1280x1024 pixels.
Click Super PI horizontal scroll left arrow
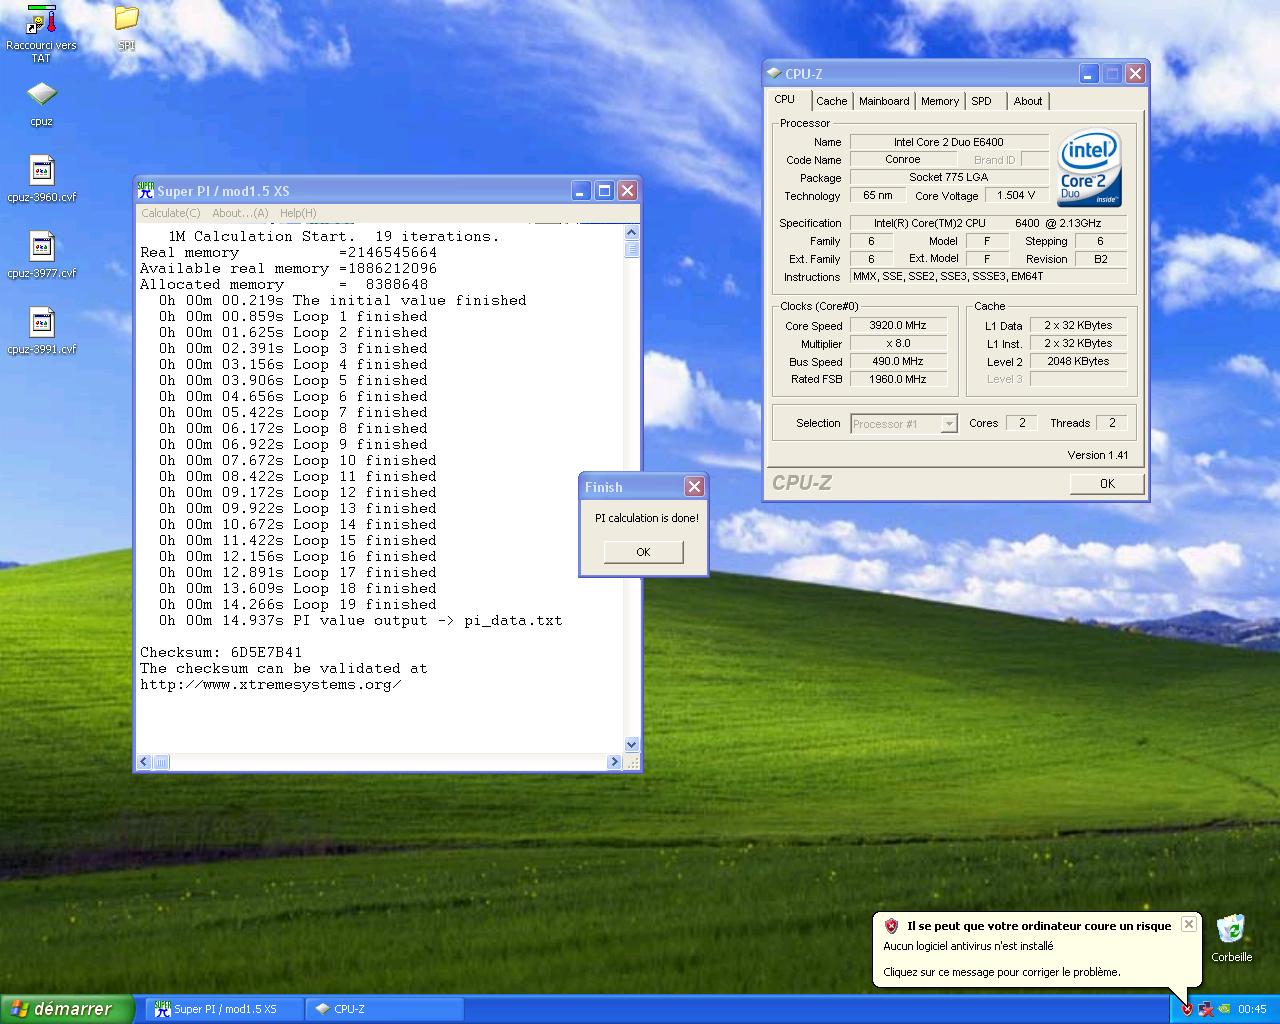coord(144,762)
